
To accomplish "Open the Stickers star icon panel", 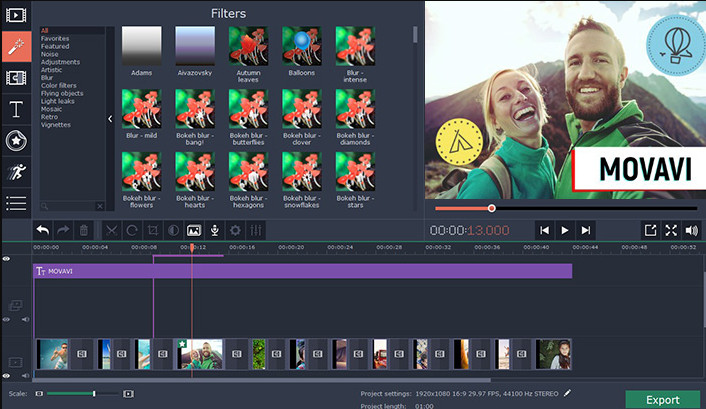I will tap(15, 140).
